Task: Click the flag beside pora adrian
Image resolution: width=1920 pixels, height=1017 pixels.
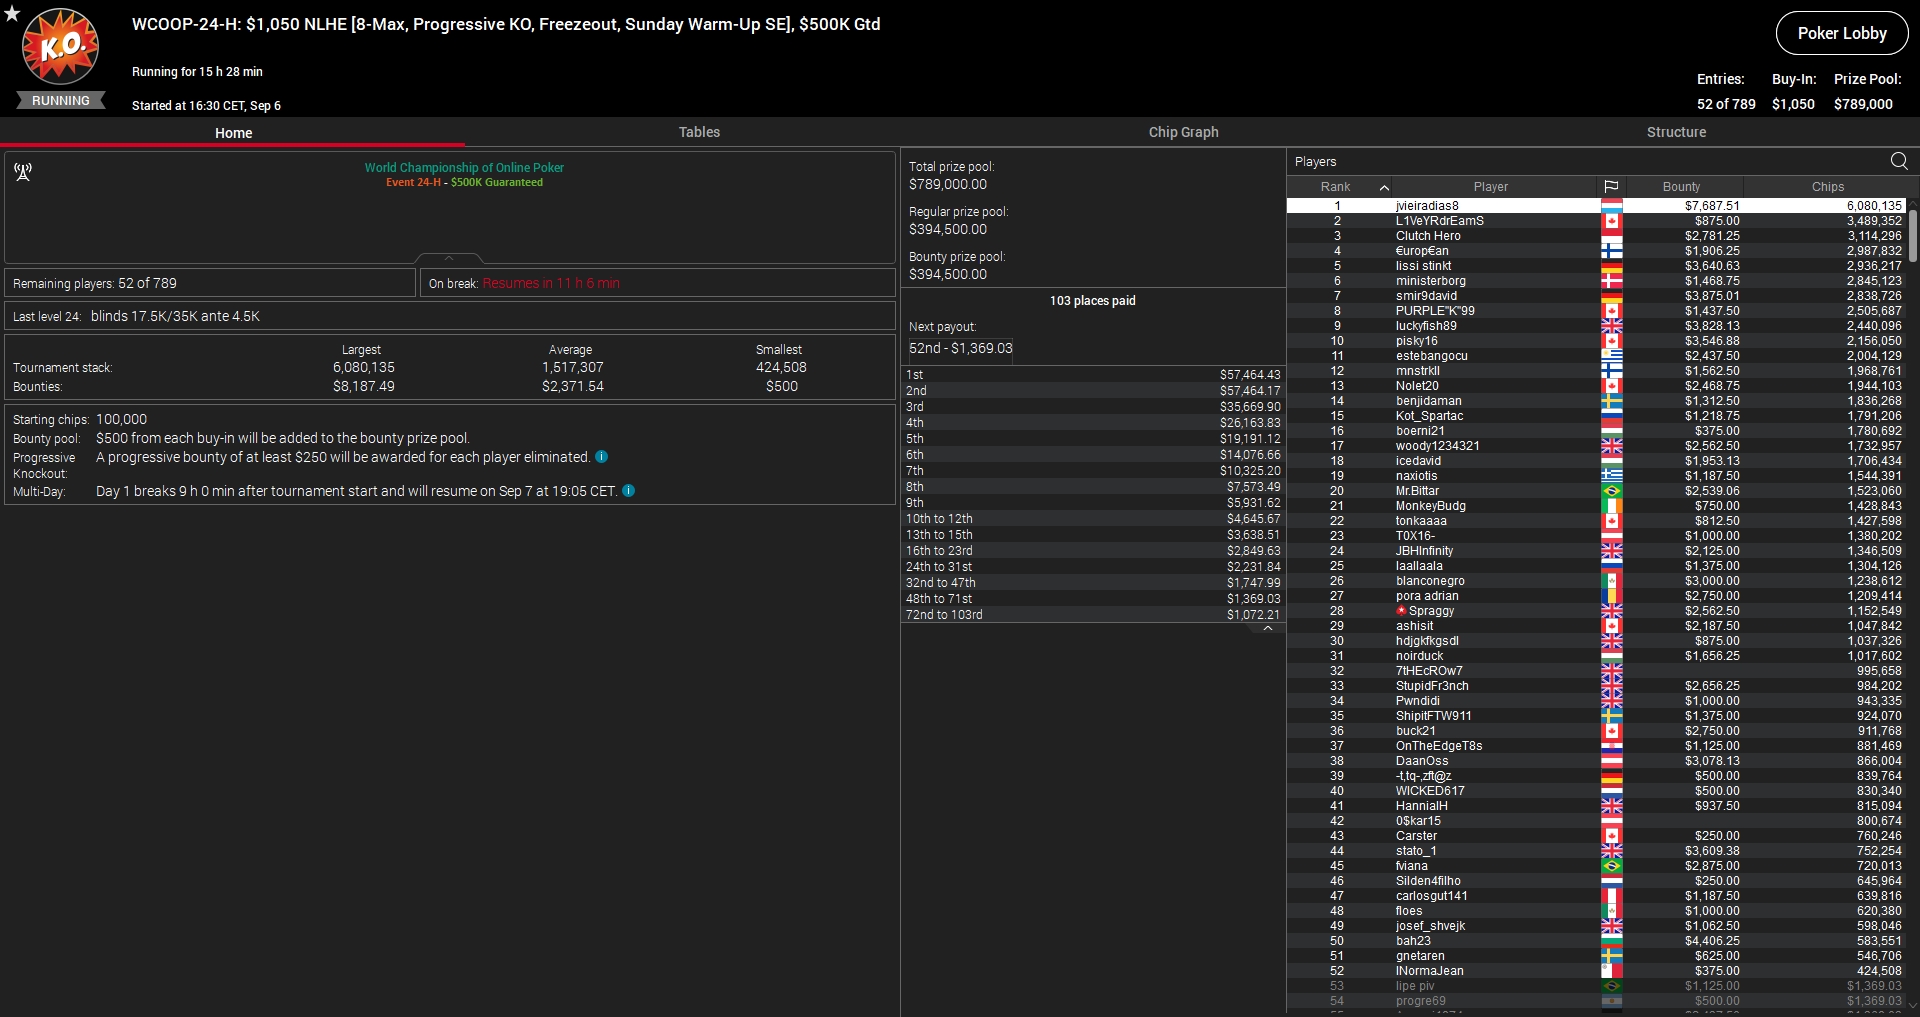Action: (x=1611, y=596)
